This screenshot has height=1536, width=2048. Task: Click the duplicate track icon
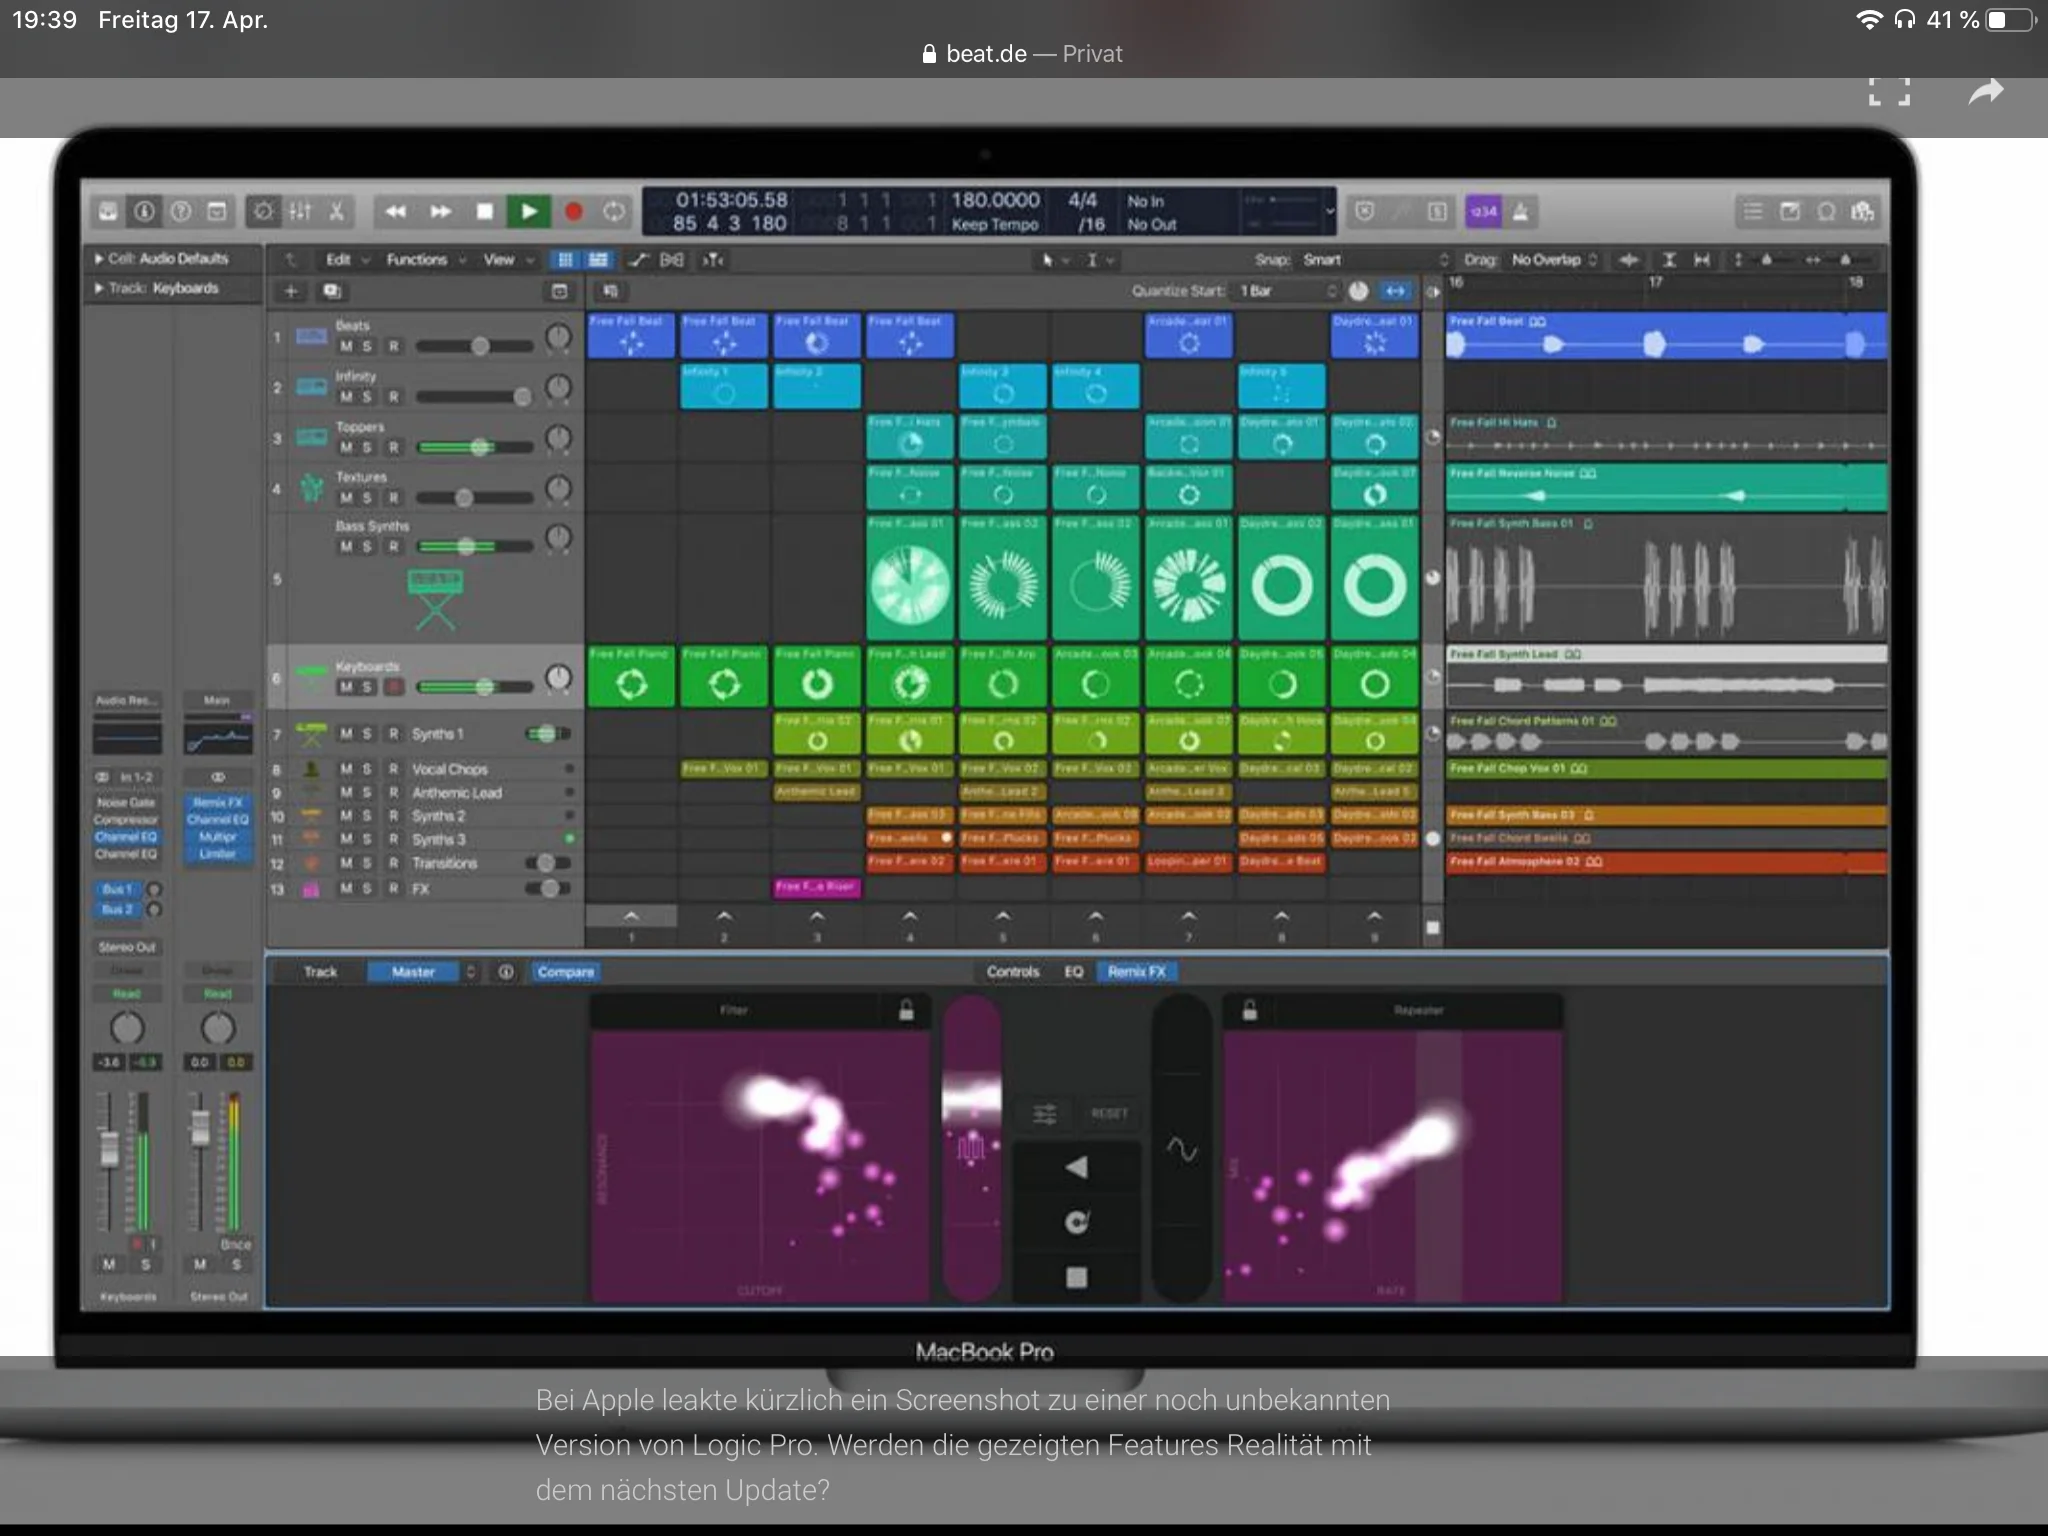[331, 291]
